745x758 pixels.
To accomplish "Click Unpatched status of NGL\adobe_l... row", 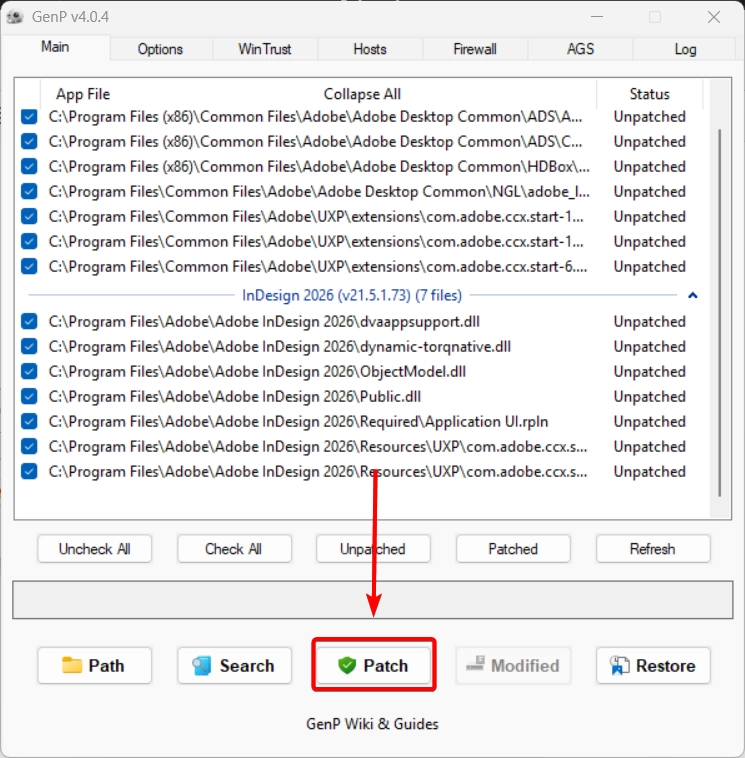I will tap(649, 191).
